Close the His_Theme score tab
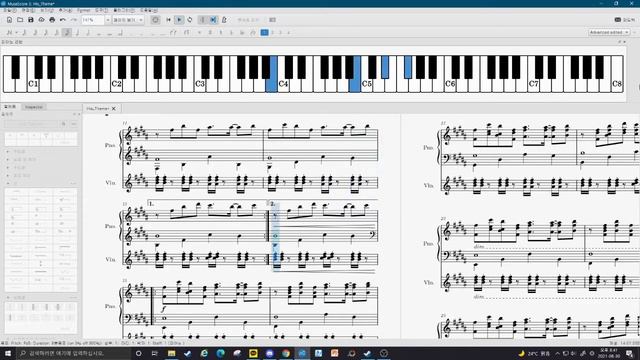Viewport: 640px width, 360px height. 114,109
